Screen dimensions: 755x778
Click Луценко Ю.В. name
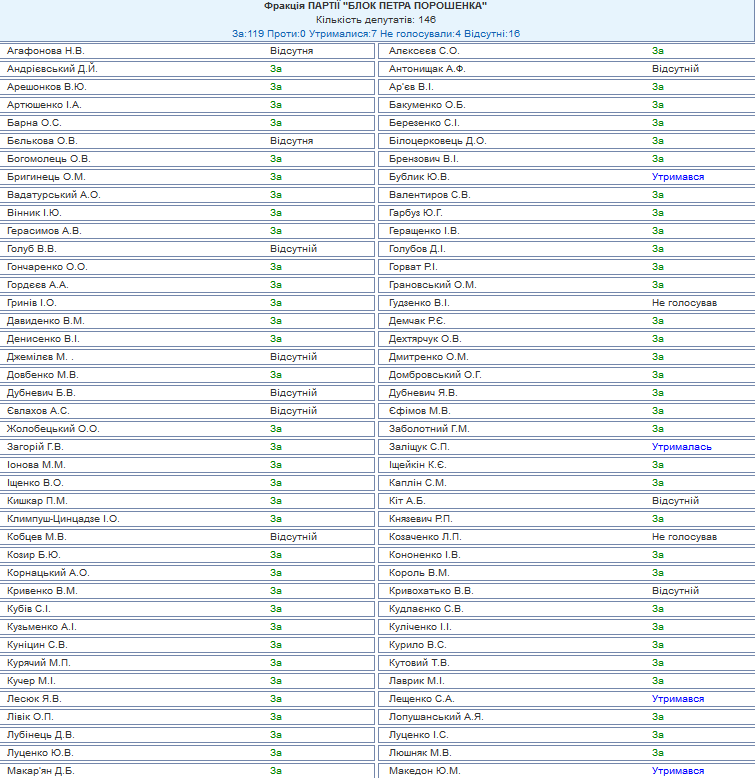click(40, 753)
